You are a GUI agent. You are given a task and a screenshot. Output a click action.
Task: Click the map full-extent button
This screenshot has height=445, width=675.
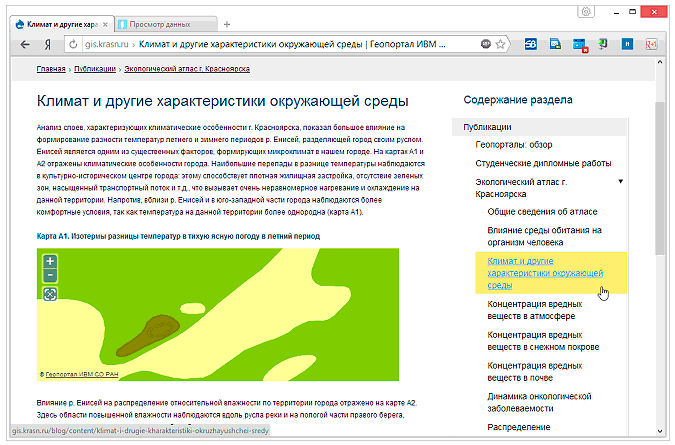50,293
